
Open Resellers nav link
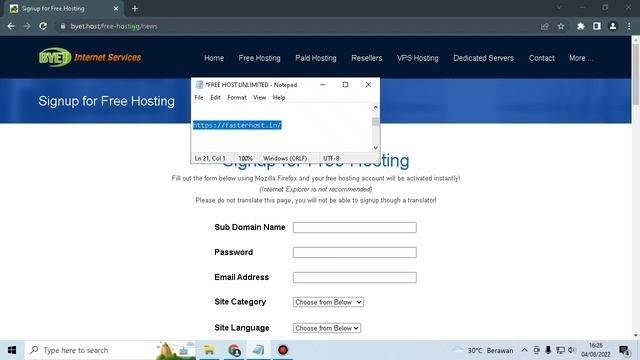[x=367, y=58]
